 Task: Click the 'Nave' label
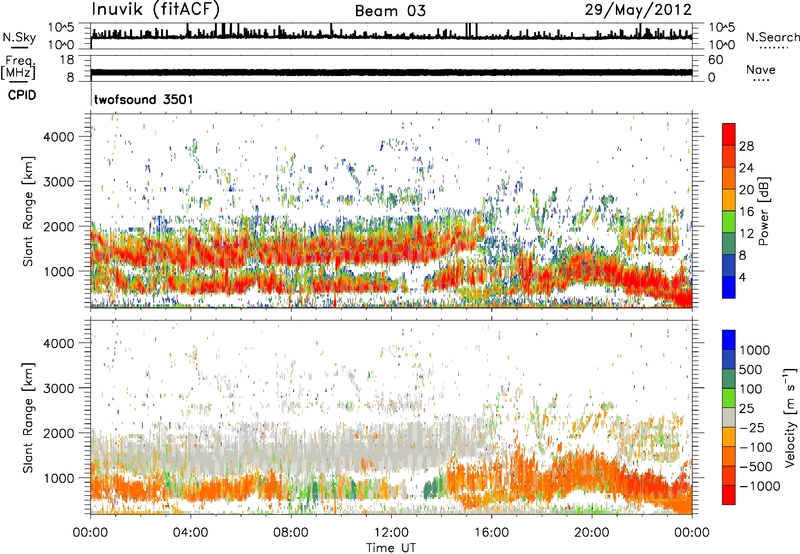pyautogui.click(x=761, y=69)
